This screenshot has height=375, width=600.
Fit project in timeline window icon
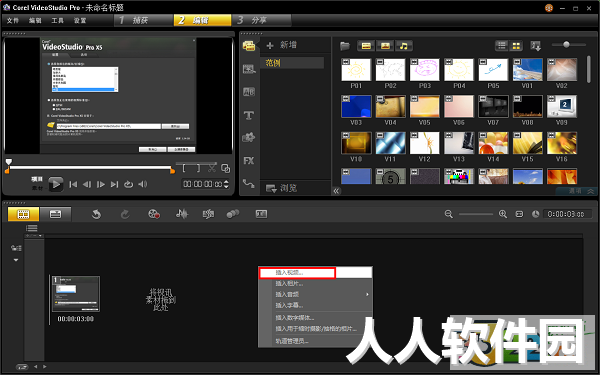519,214
